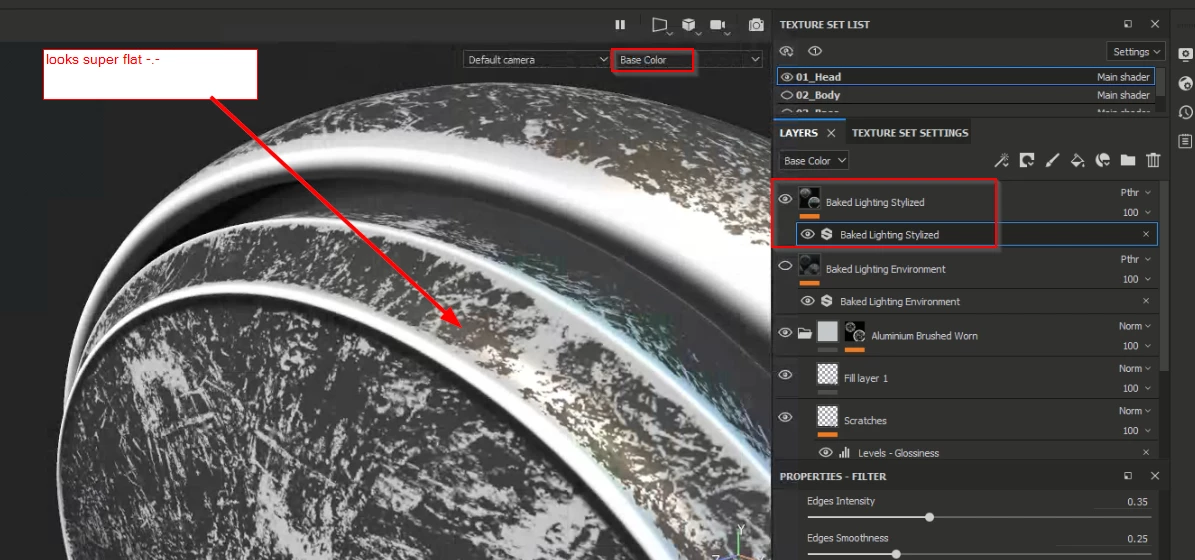Hide the Scratches layer
This screenshot has width=1195, height=560.
click(785, 417)
